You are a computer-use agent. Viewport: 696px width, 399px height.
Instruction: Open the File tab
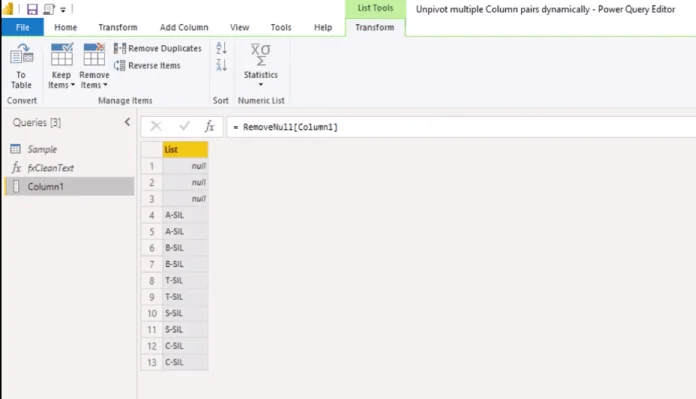point(22,27)
